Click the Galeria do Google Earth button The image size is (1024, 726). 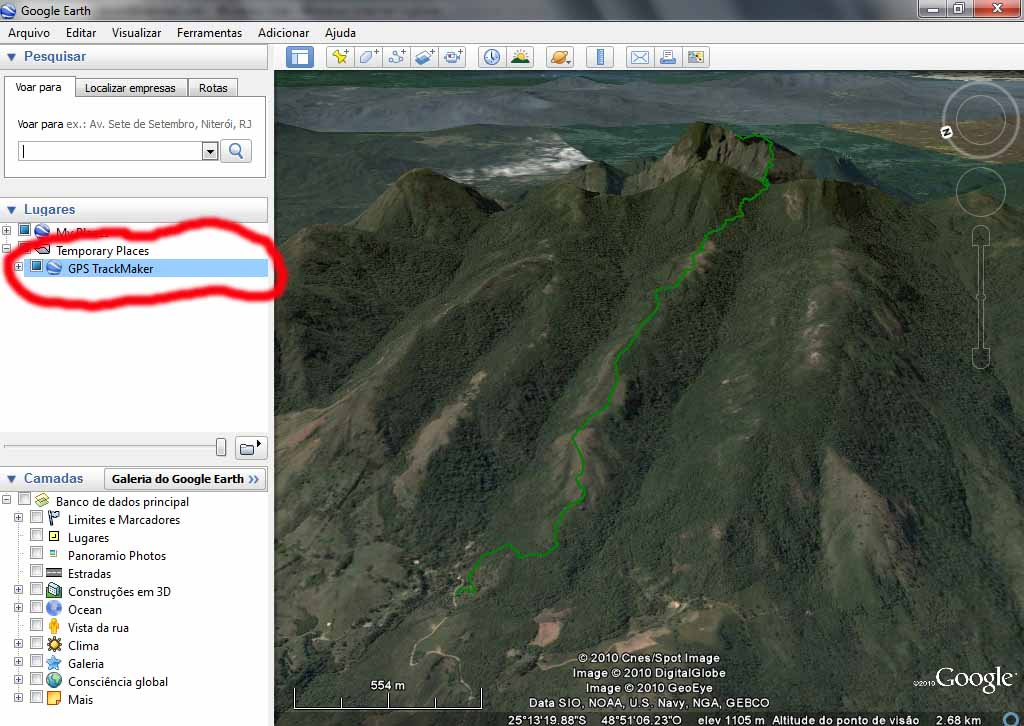click(x=185, y=479)
